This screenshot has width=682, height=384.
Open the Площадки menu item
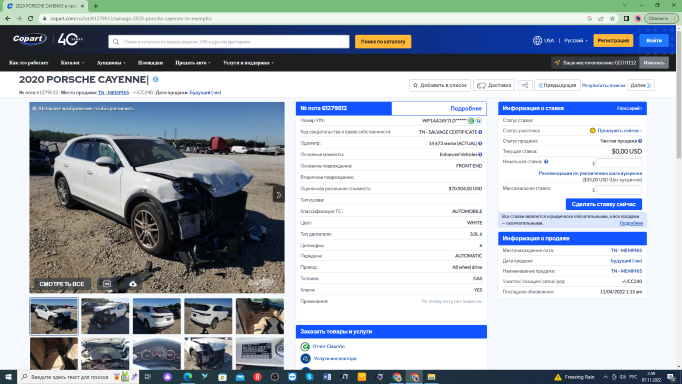pos(150,63)
